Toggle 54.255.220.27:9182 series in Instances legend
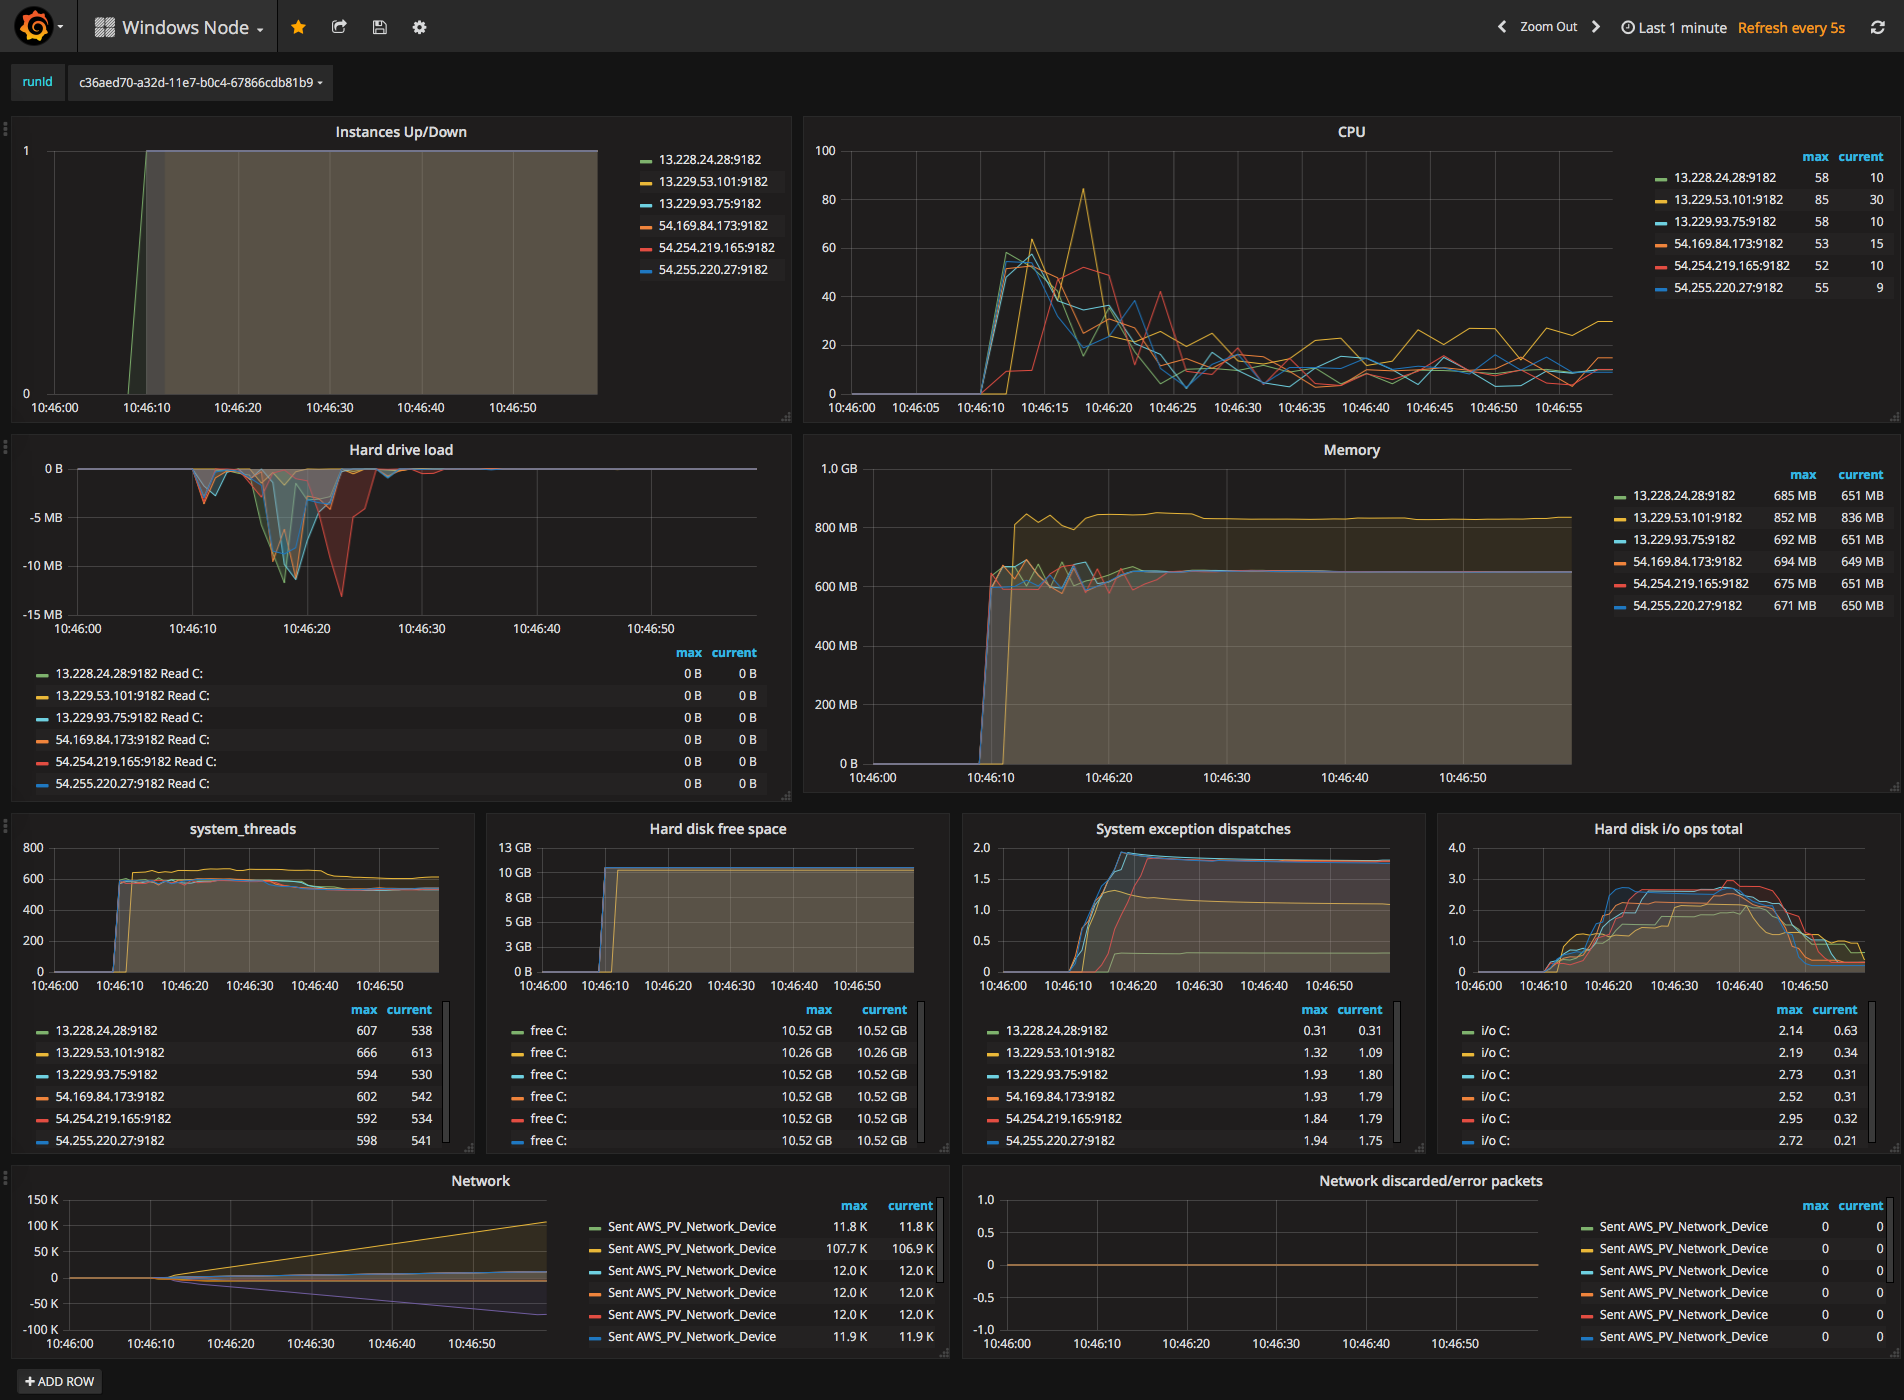 (x=713, y=270)
